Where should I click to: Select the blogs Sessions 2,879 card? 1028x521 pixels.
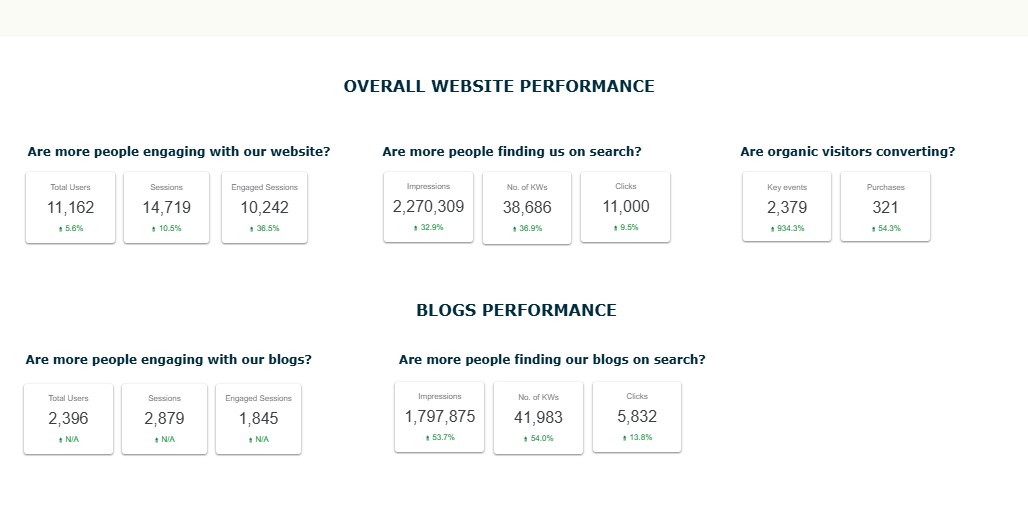point(165,419)
